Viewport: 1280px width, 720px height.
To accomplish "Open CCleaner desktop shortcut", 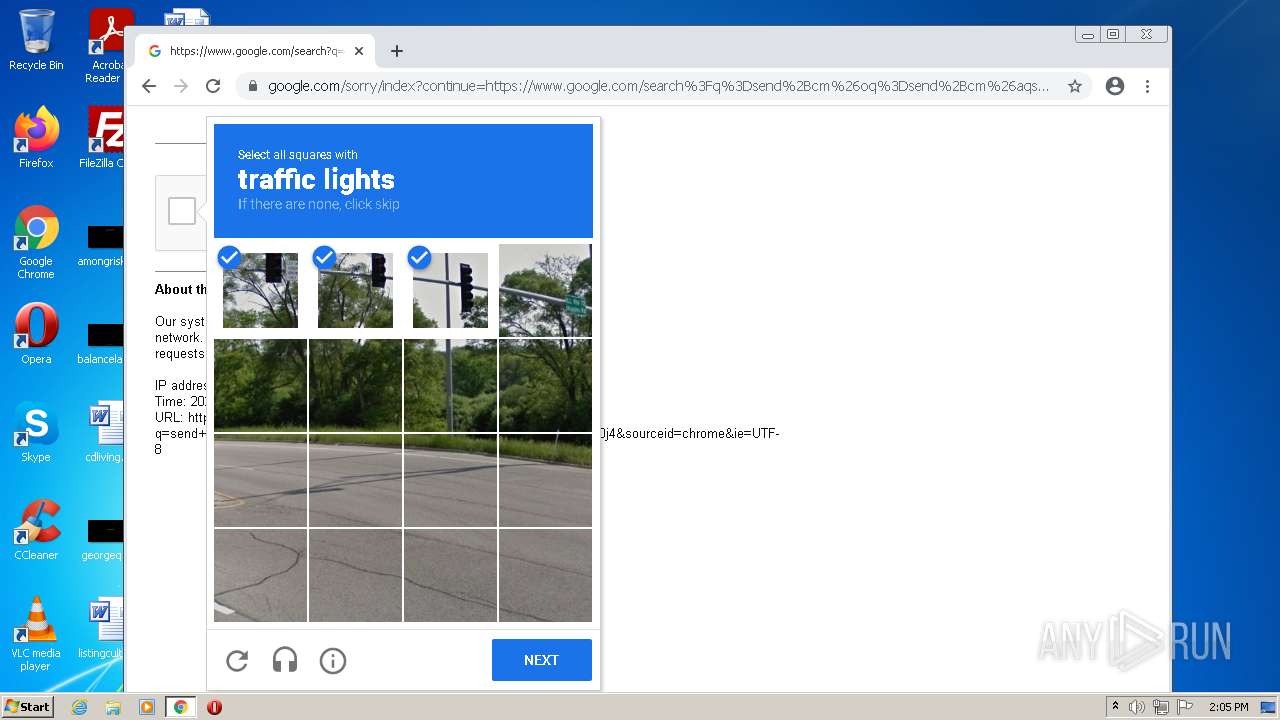I will tap(36, 530).
